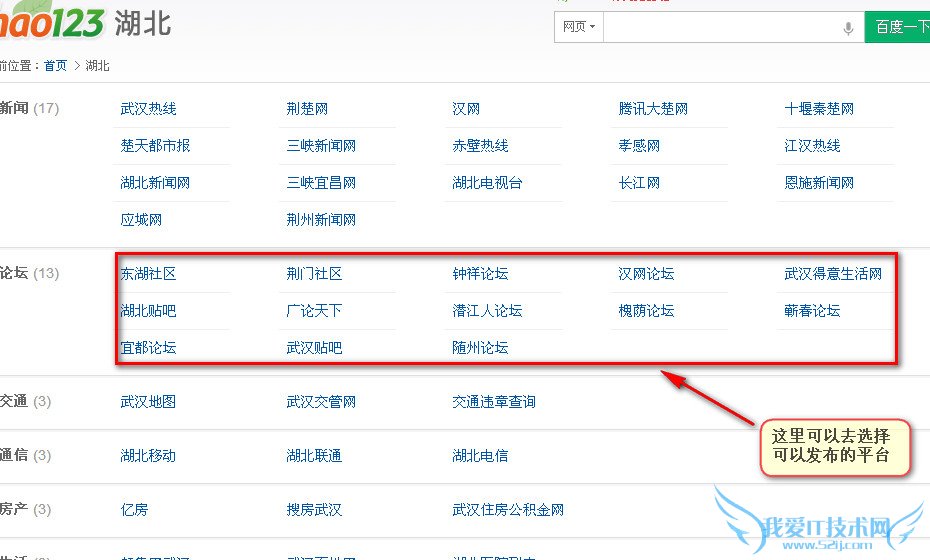Click the 百度一下 search button
Image resolution: width=930 pixels, height=560 pixels.
click(x=897, y=27)
